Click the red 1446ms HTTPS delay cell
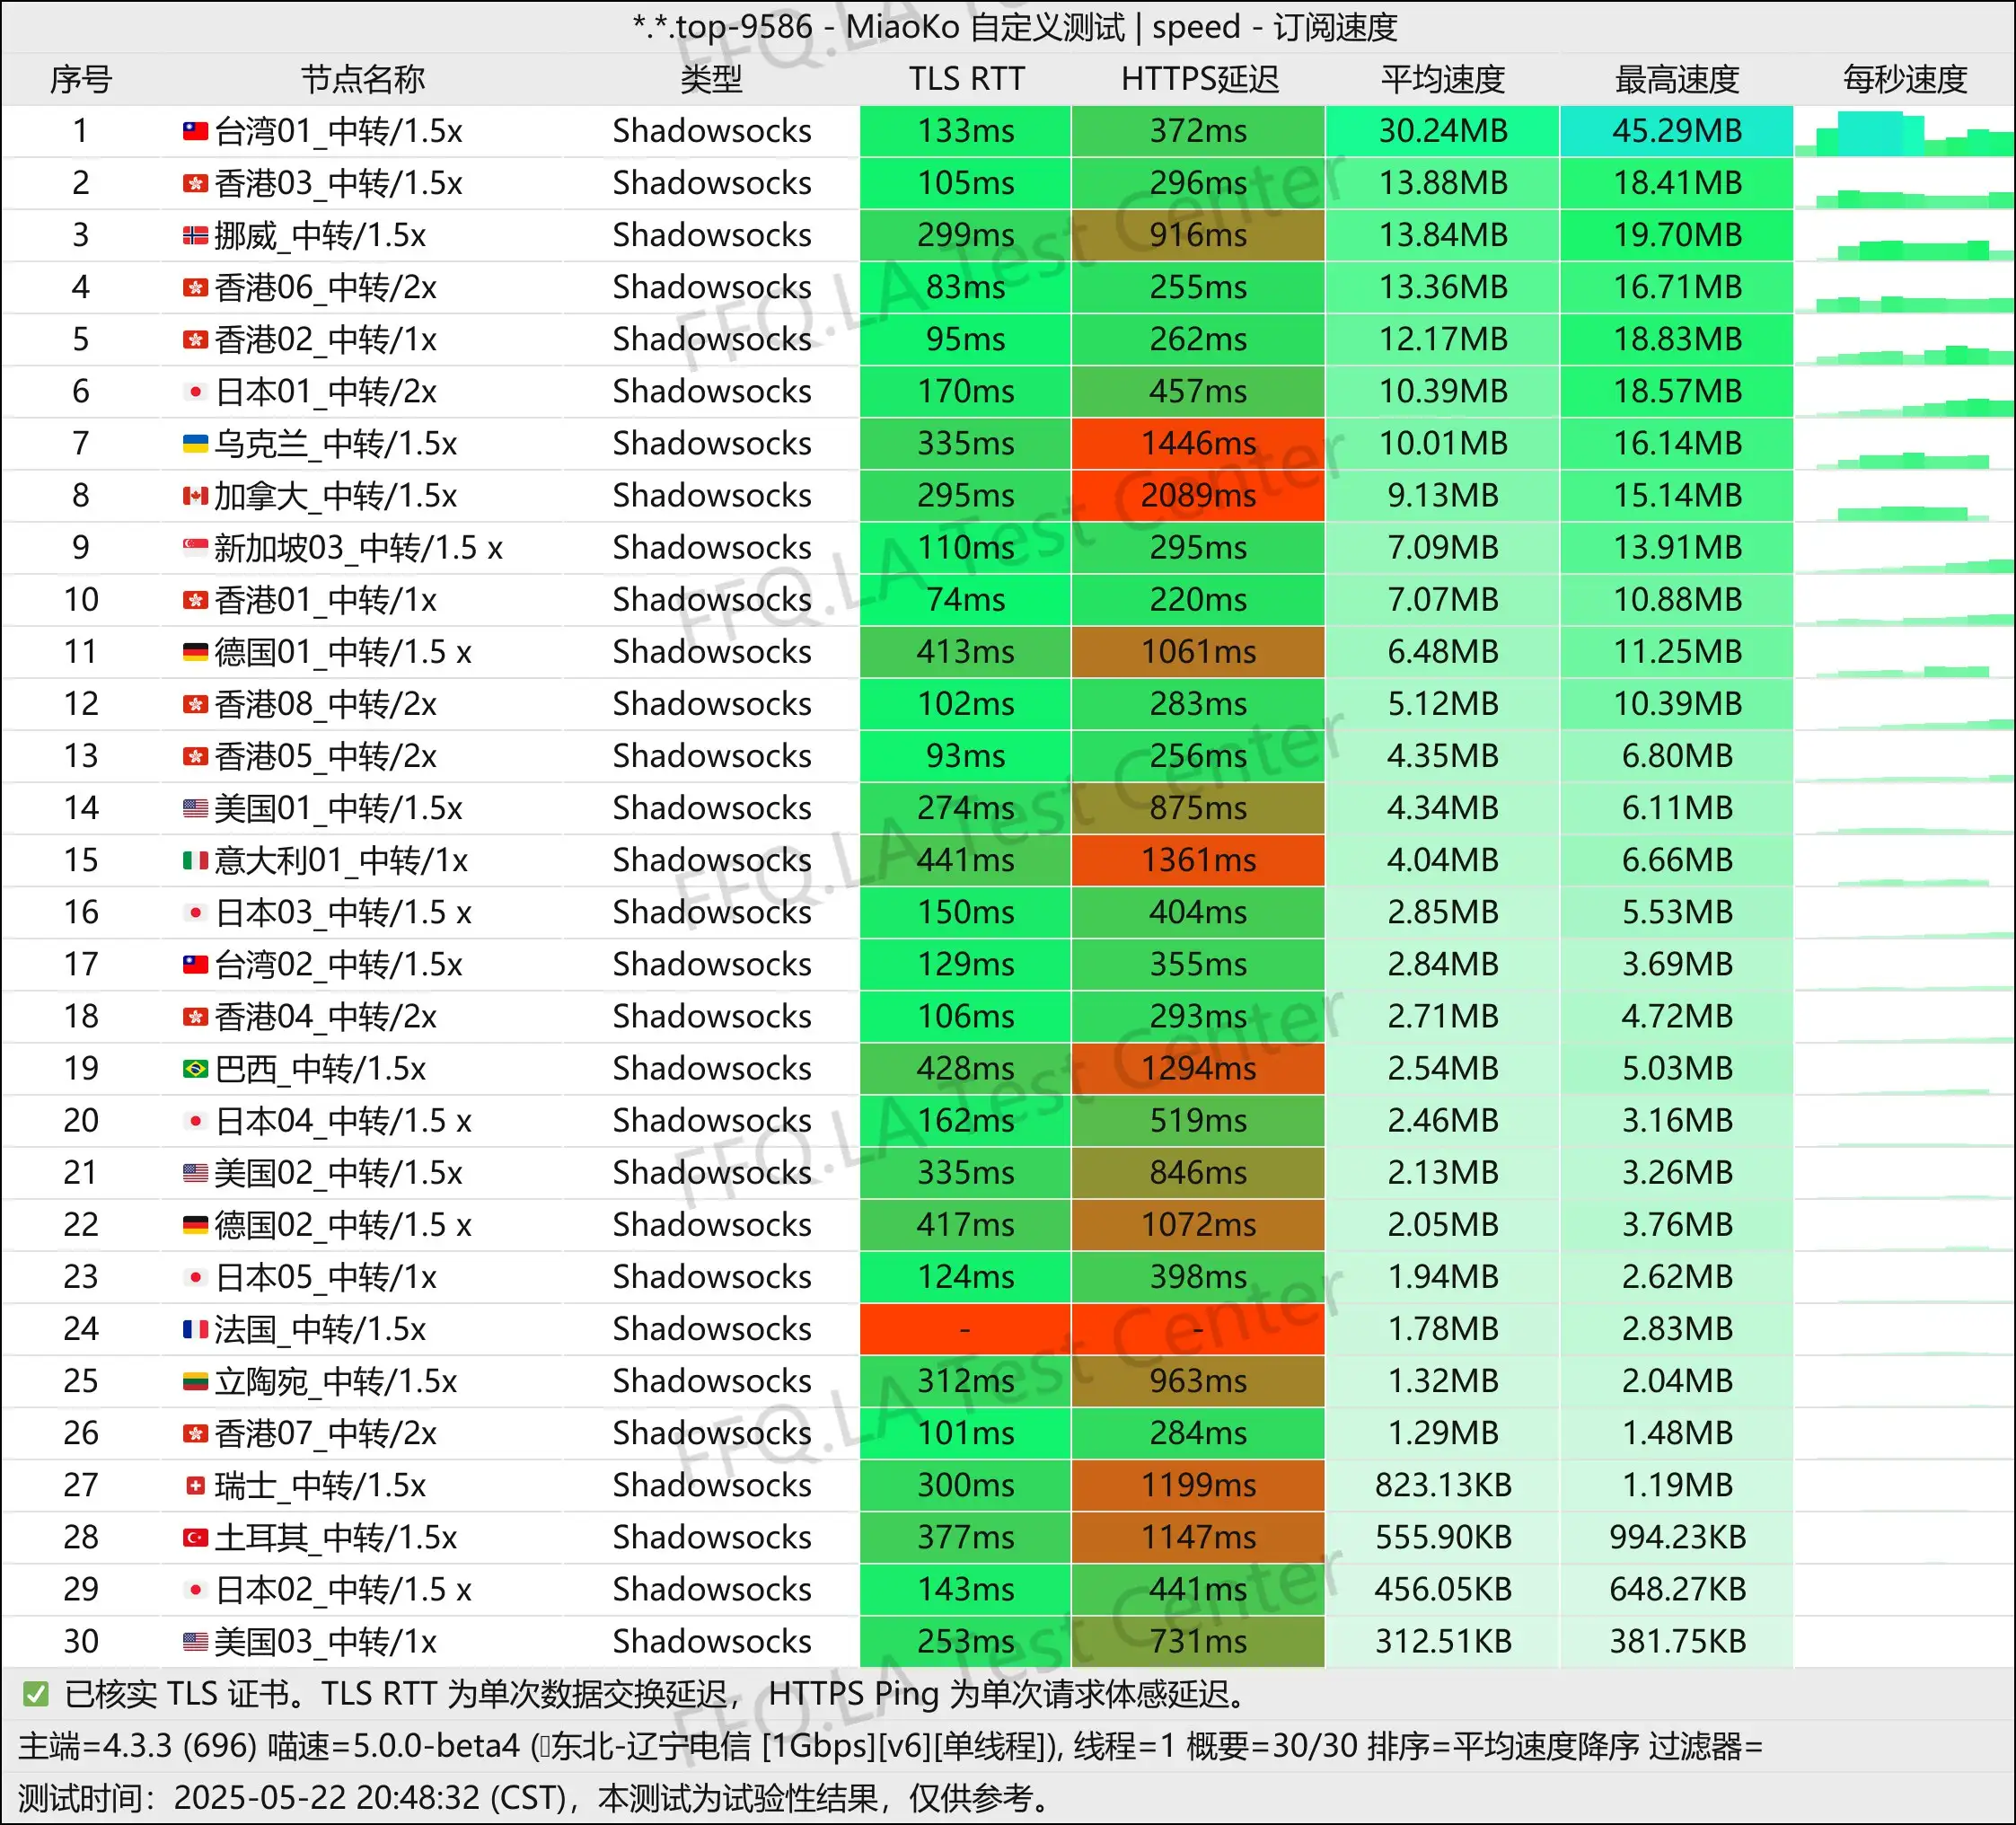The image size is (2016, 1825). (1198, 443)
